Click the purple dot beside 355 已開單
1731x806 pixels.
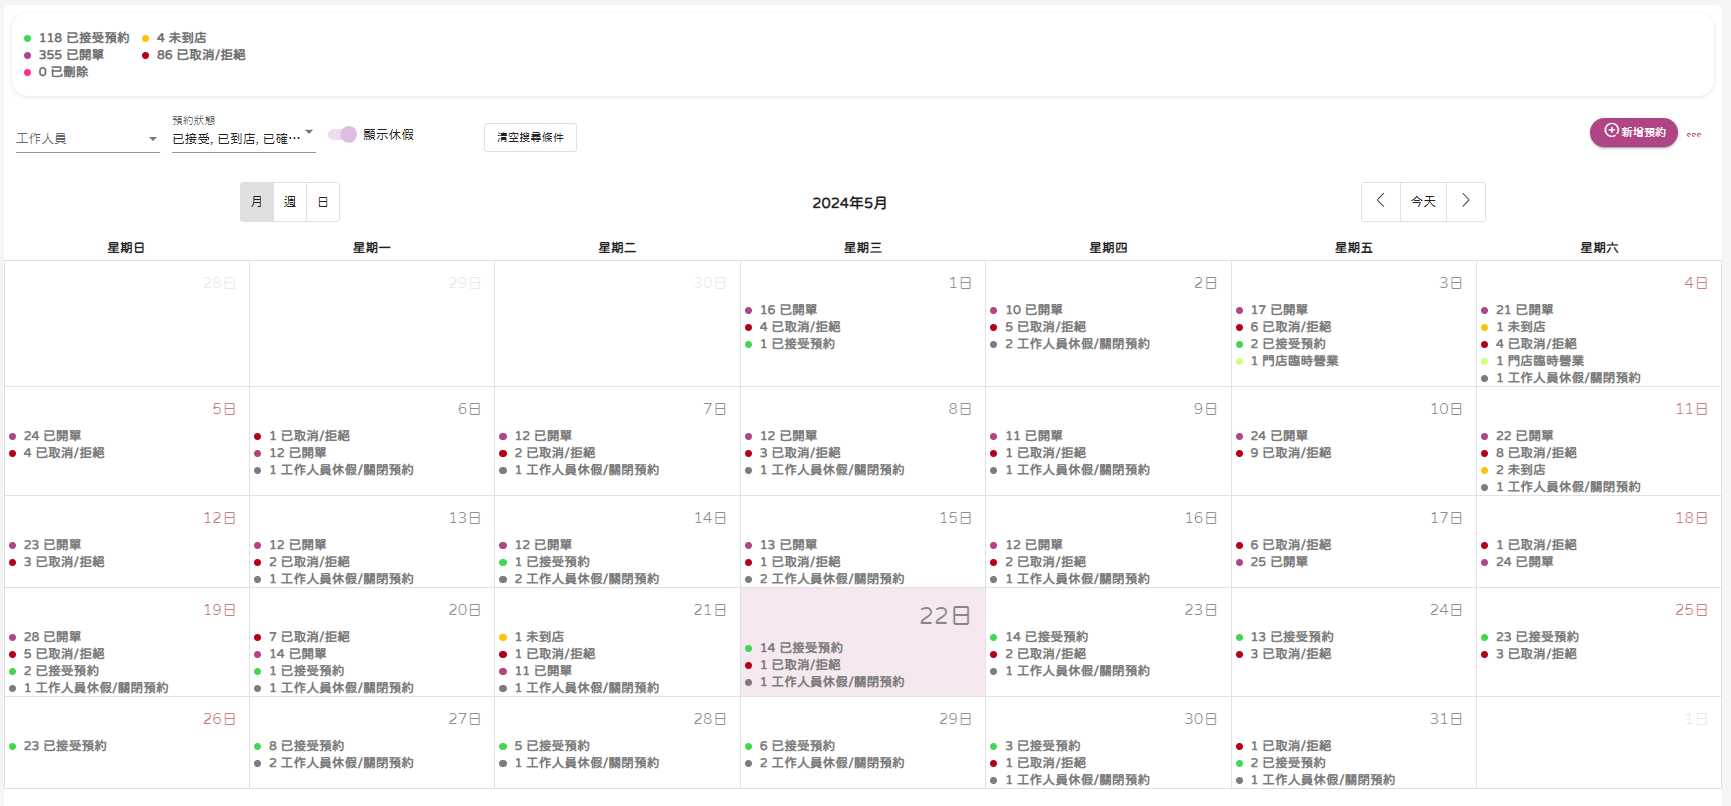28,55
